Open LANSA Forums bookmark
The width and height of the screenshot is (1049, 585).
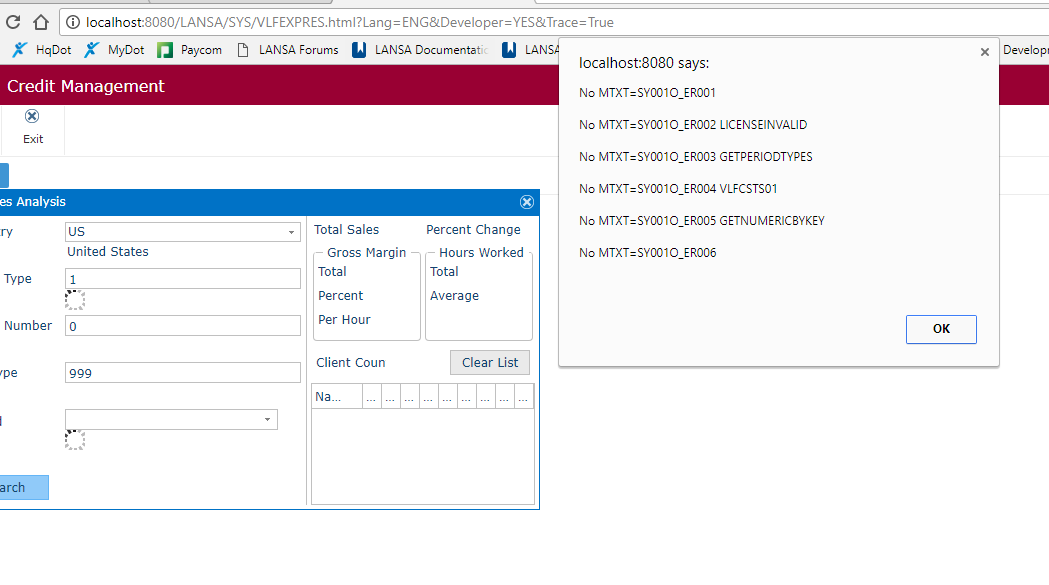288,50
